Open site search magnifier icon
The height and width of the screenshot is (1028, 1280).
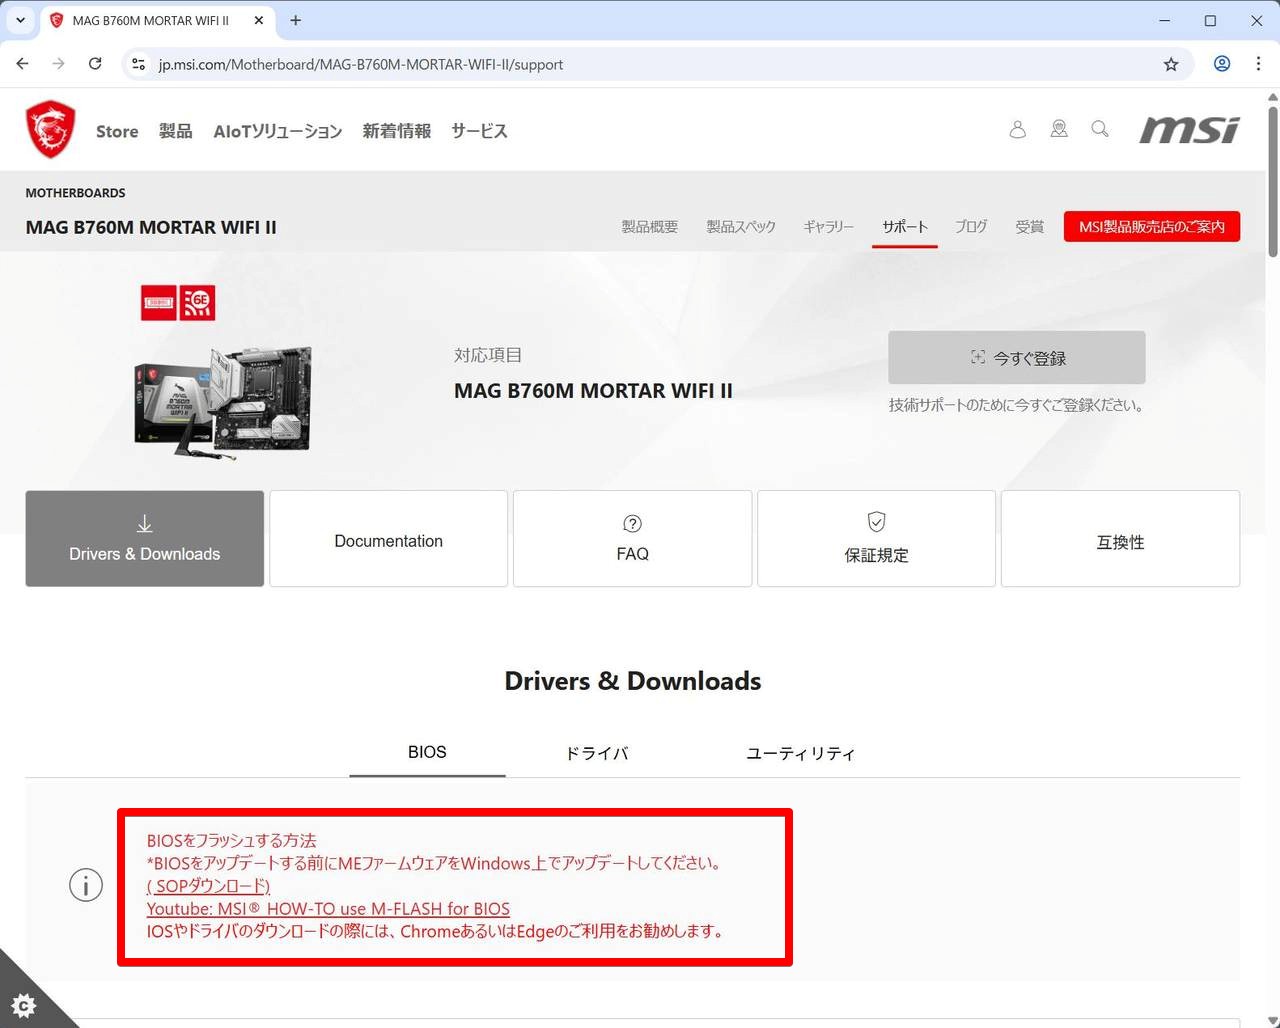click(1100, 129)
